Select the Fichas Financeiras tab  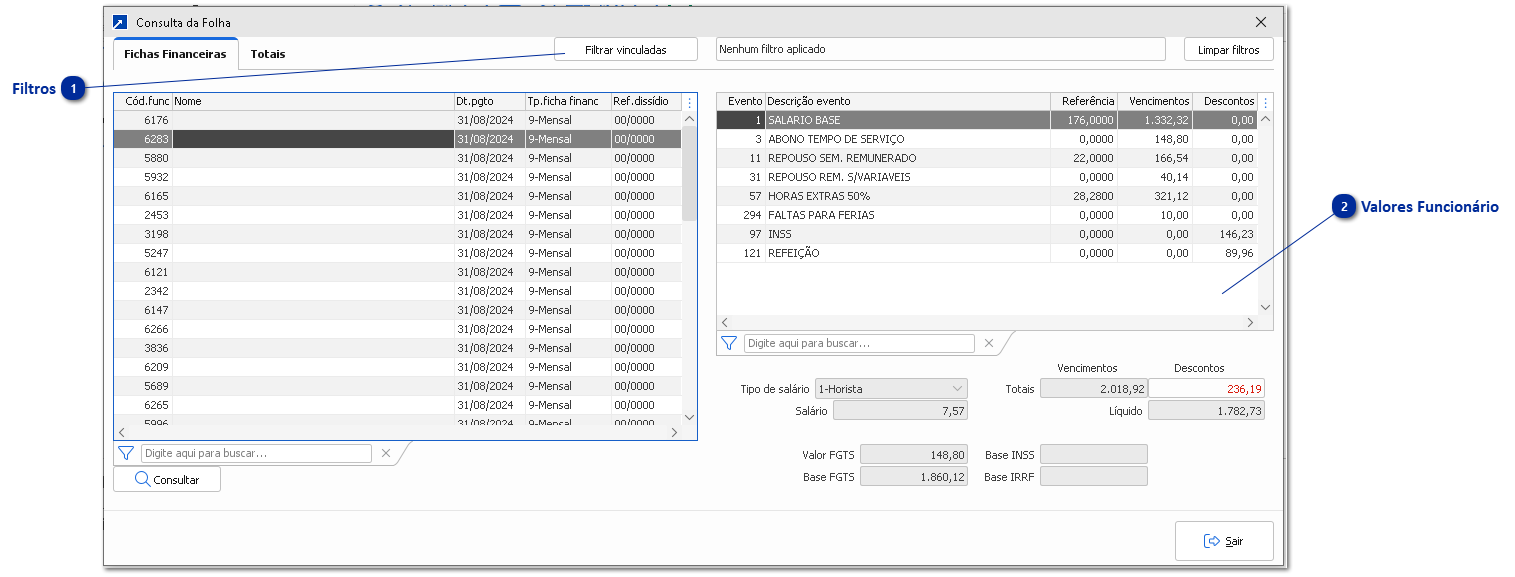(175, 54)
